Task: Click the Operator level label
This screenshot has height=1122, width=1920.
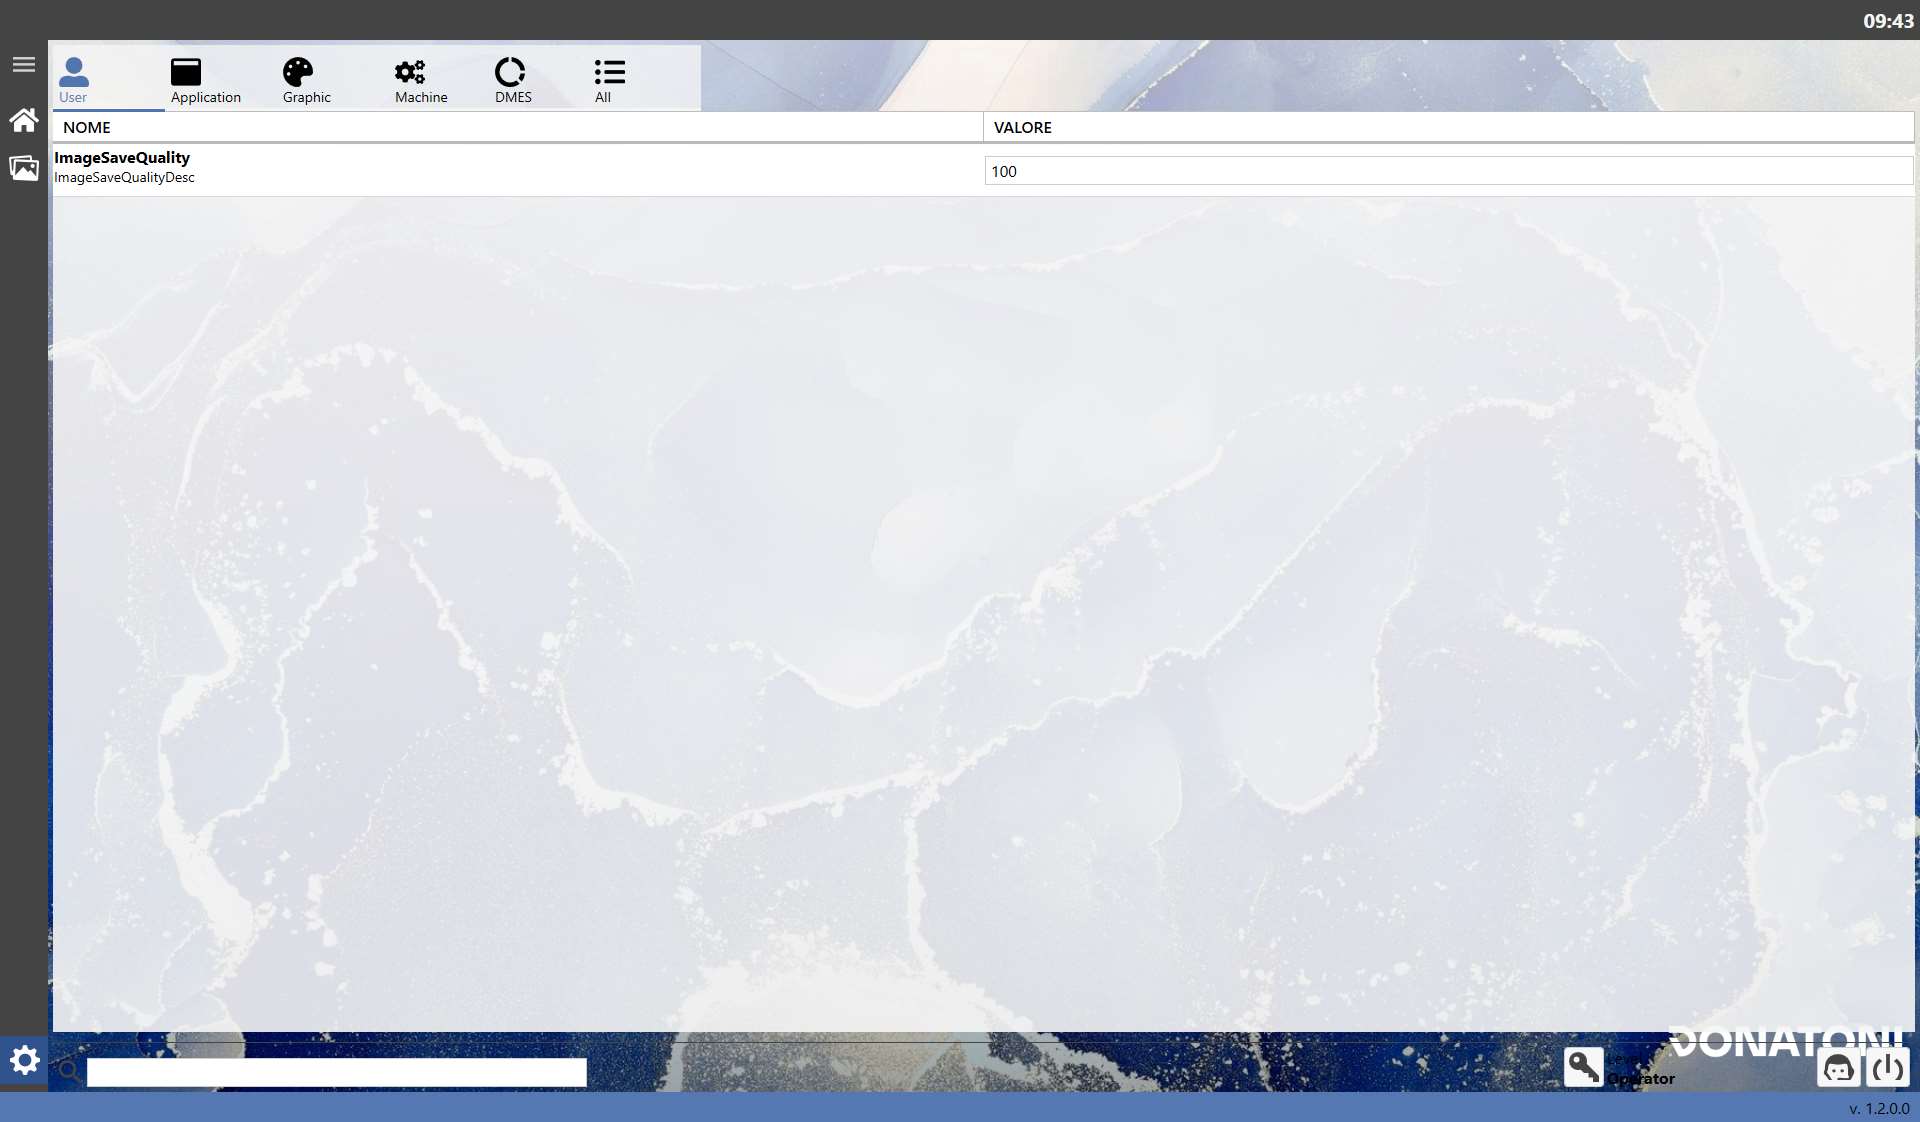Action: pos(1641,1078)
